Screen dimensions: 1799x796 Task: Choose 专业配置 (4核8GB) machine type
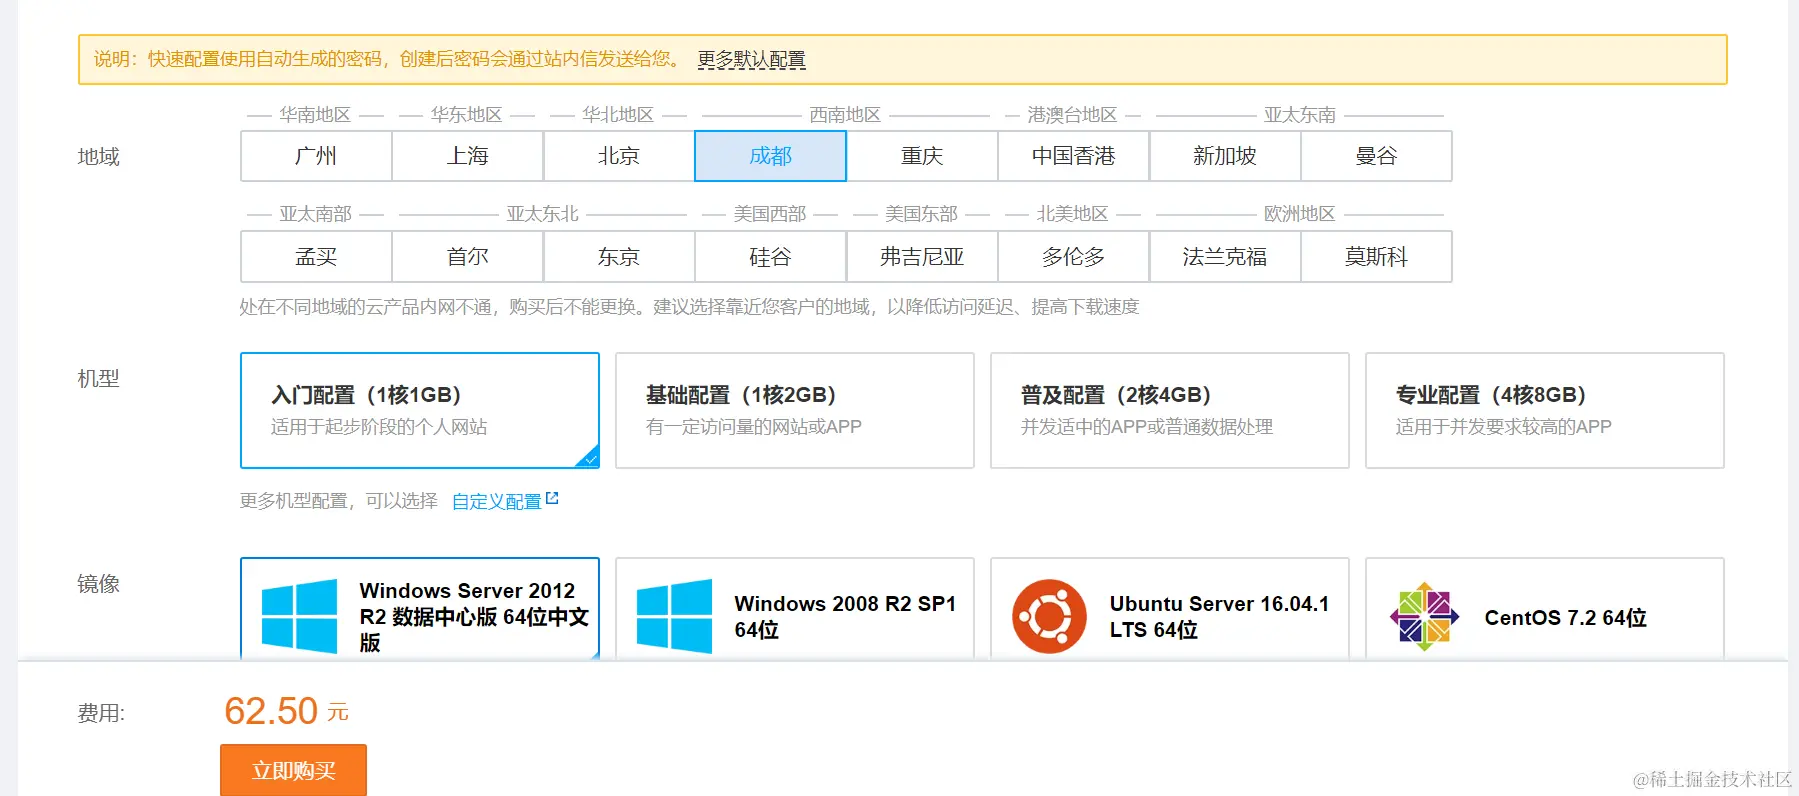(1545, 410)
